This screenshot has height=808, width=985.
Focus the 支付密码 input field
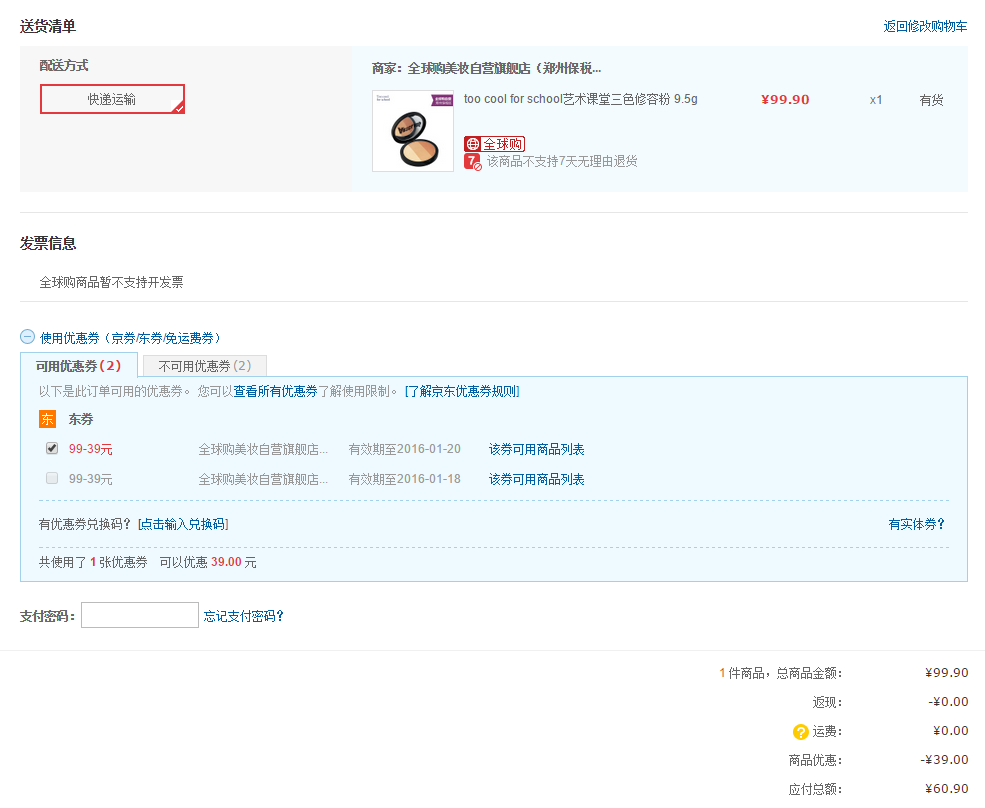[140, 615]
